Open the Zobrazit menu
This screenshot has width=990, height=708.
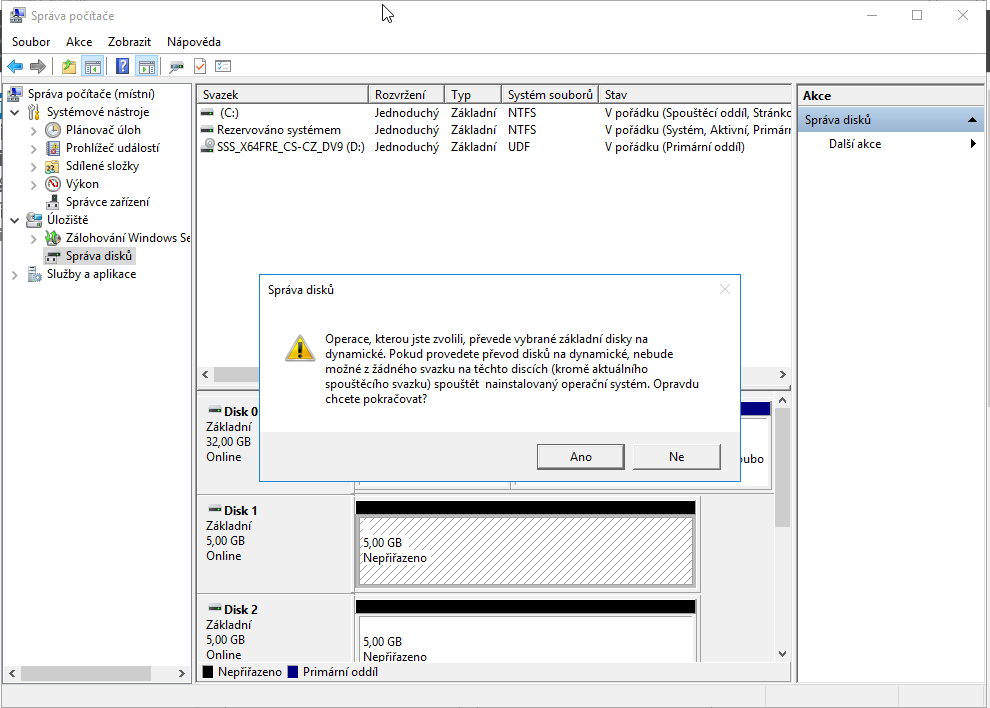coord(129,42)
